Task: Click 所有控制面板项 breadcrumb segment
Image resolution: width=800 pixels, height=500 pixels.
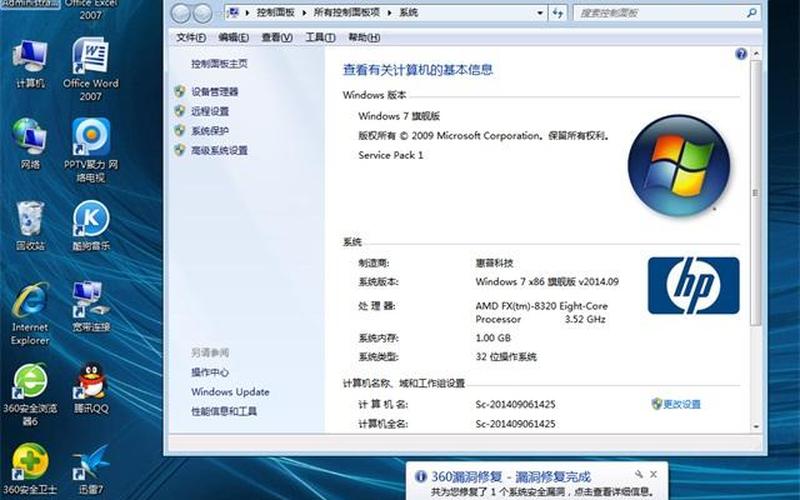Action: (x=346, y=12)
